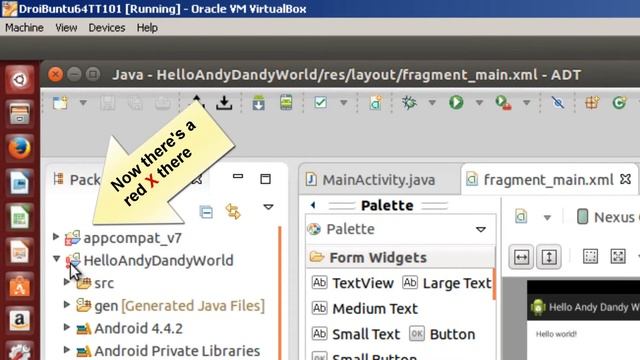640x360 pixels.
Task: Select Android 4.4.2 entry
Action: [x=138, y=328]
